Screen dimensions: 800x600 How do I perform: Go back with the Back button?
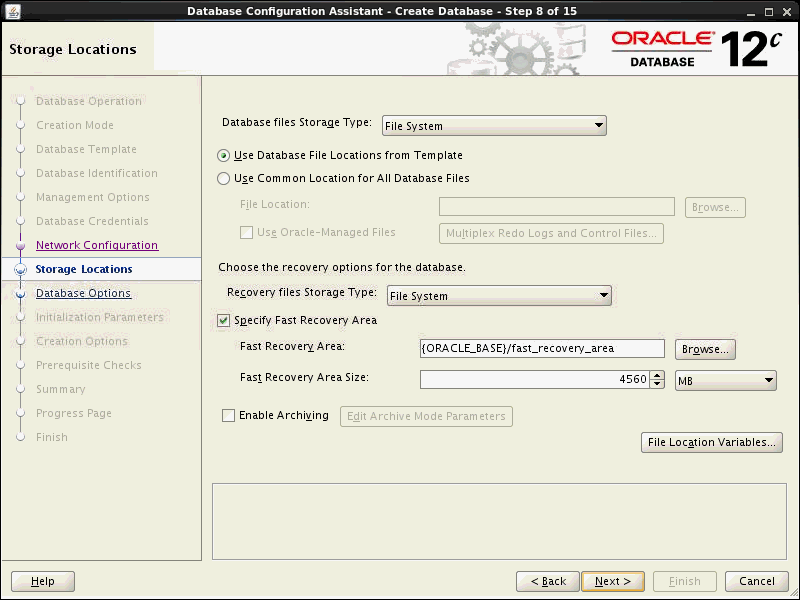tap(547, 581)
